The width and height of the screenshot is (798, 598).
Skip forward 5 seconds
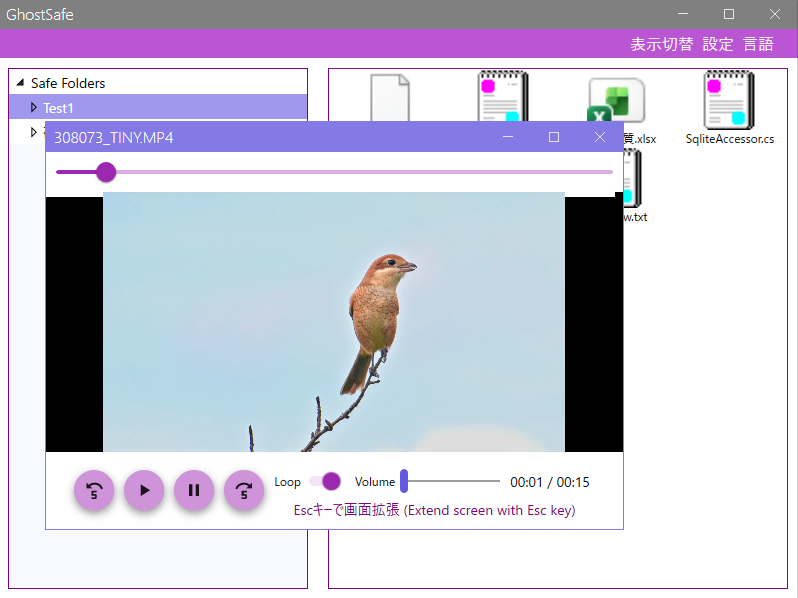[x=244, y=490]
